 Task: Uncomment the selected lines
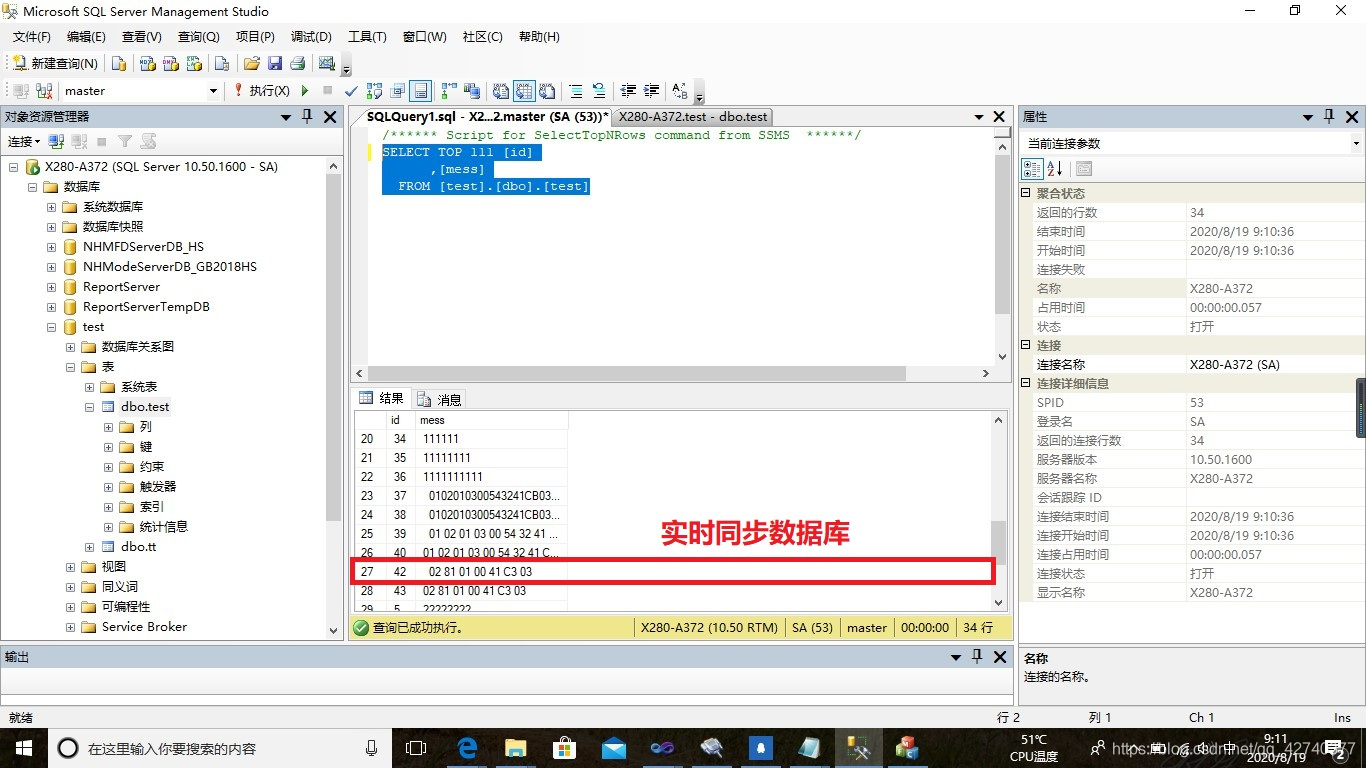(x=598, y=91)
